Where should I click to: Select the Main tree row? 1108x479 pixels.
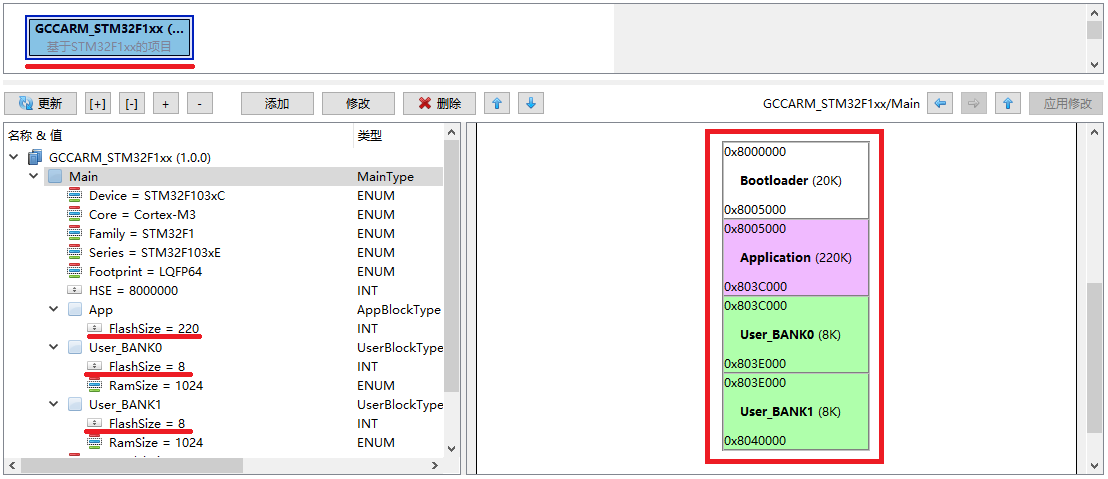[x=243, y=177]
